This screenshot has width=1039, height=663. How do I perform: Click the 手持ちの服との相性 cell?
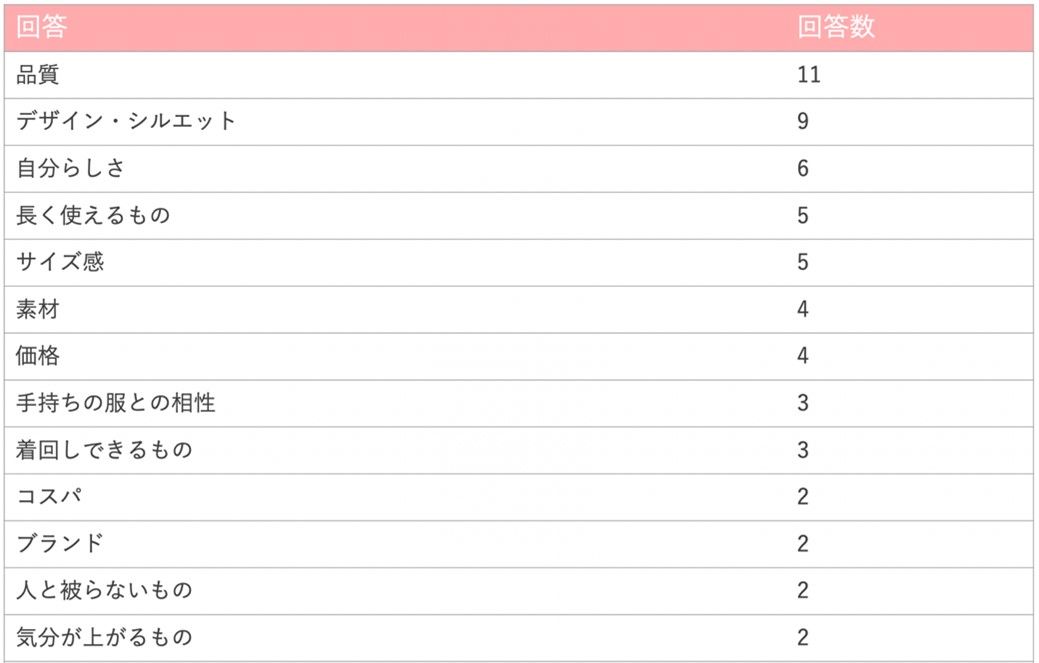[115, 404]
